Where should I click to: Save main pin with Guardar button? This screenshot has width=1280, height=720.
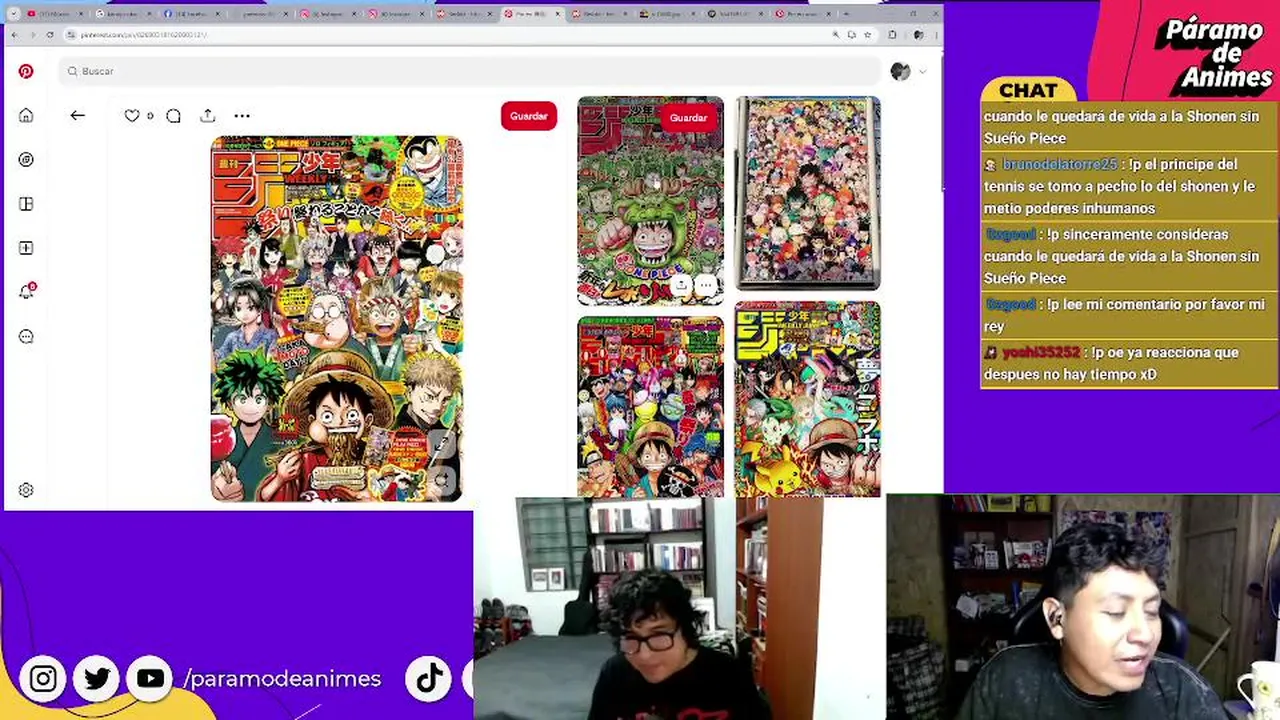529,116
